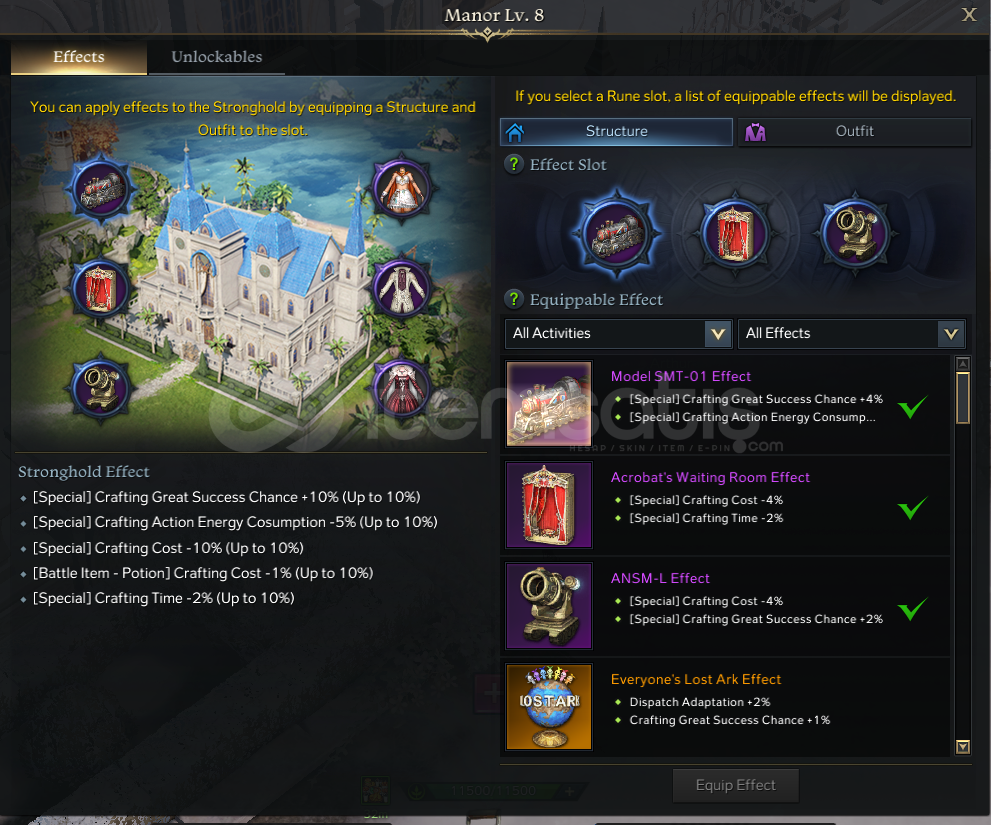Viewport: 991px width, 825px height.
Task: Switch to the Unlockables tab
Action: (x=217, y=58)
